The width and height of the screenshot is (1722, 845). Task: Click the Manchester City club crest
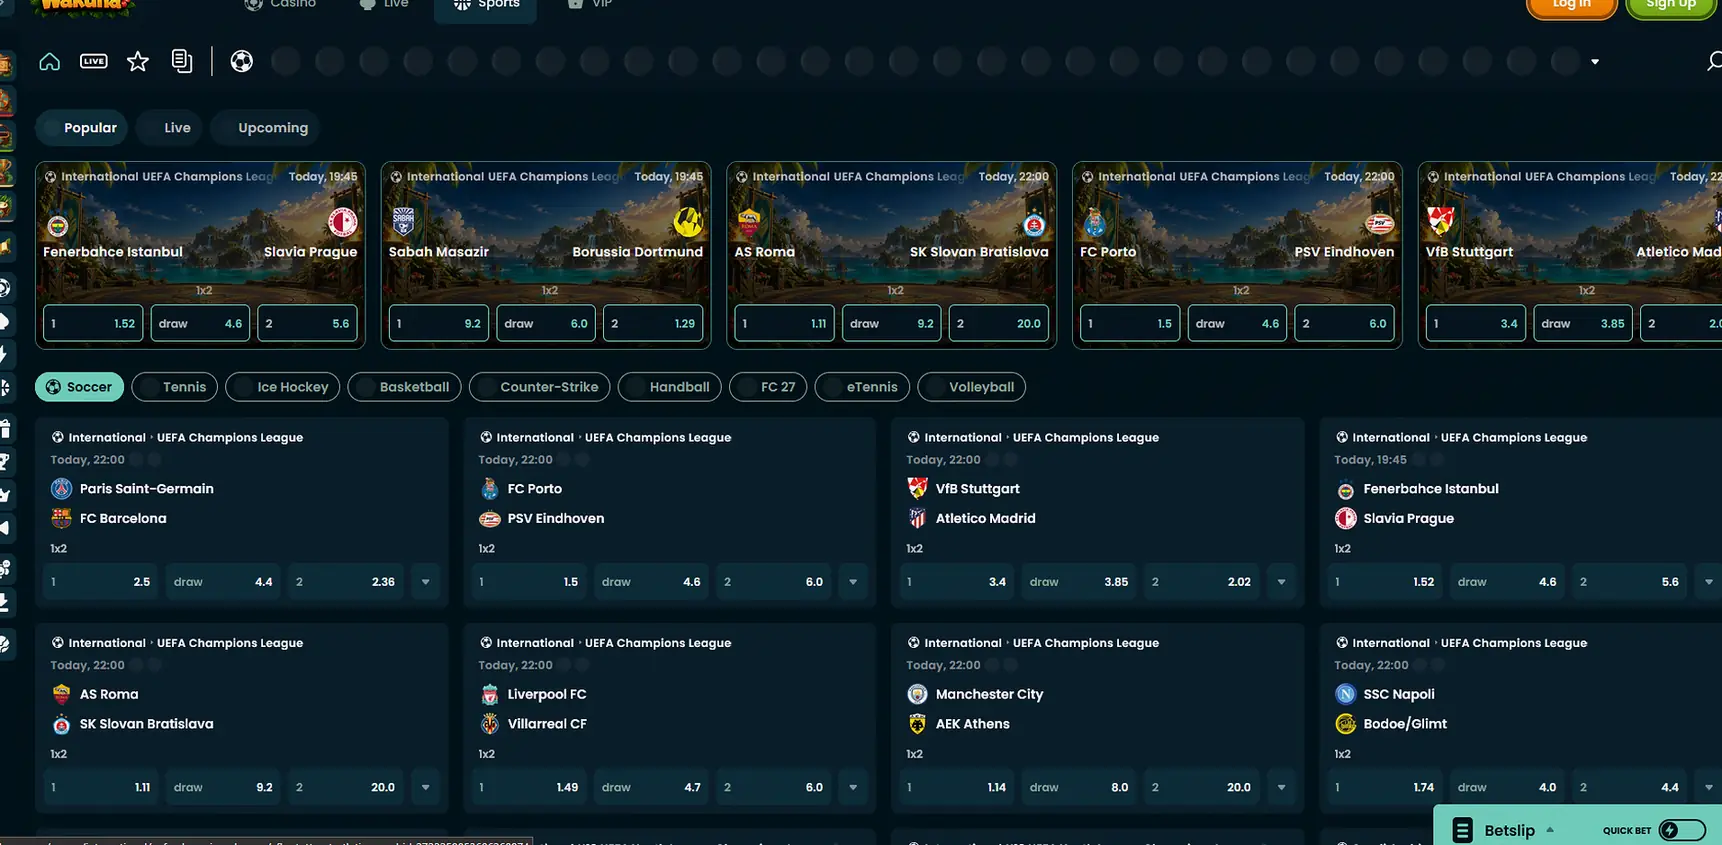coord(917,694)
